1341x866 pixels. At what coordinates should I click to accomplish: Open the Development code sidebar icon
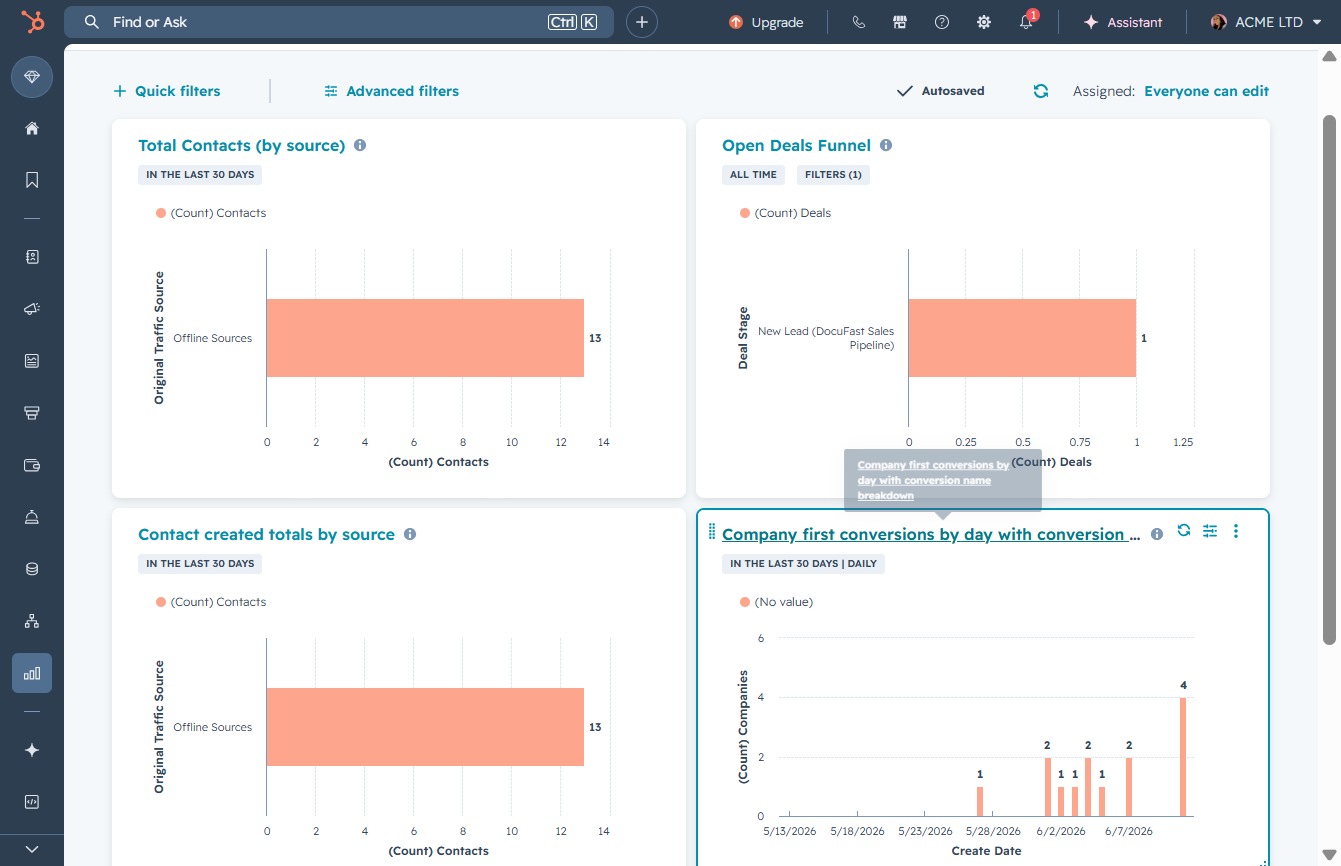(x=32, y=802)
